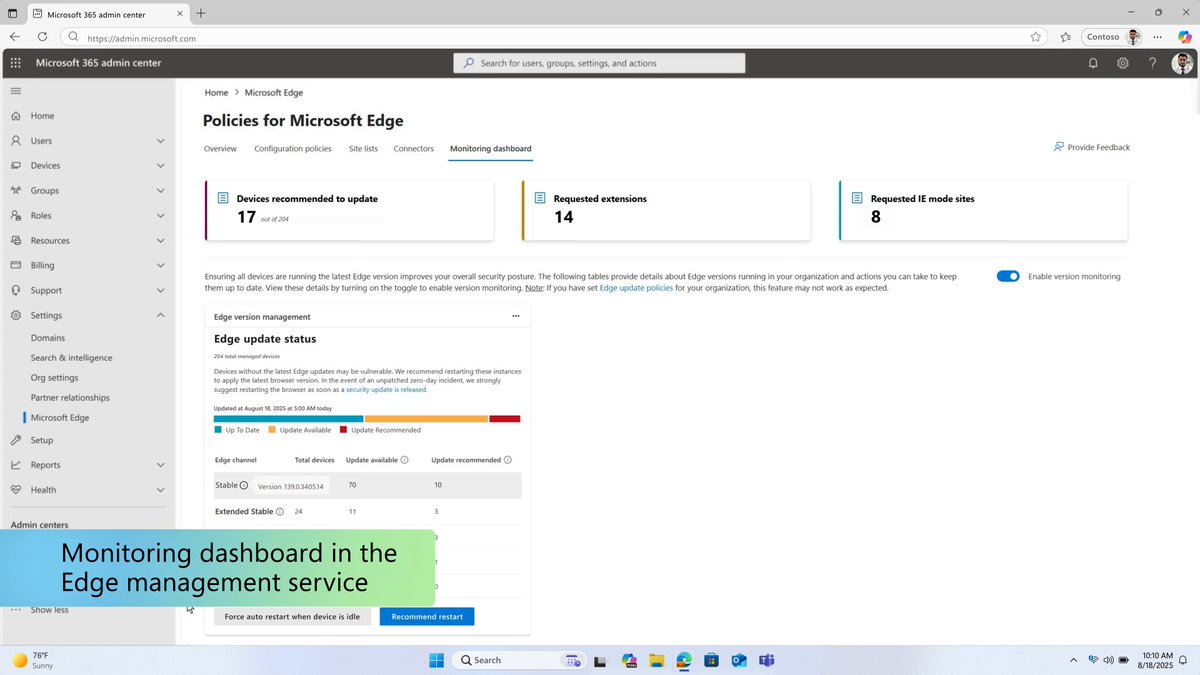Expand the Devices navigation section
This screenshot has height=675, width=1200.
pos(161,166)
